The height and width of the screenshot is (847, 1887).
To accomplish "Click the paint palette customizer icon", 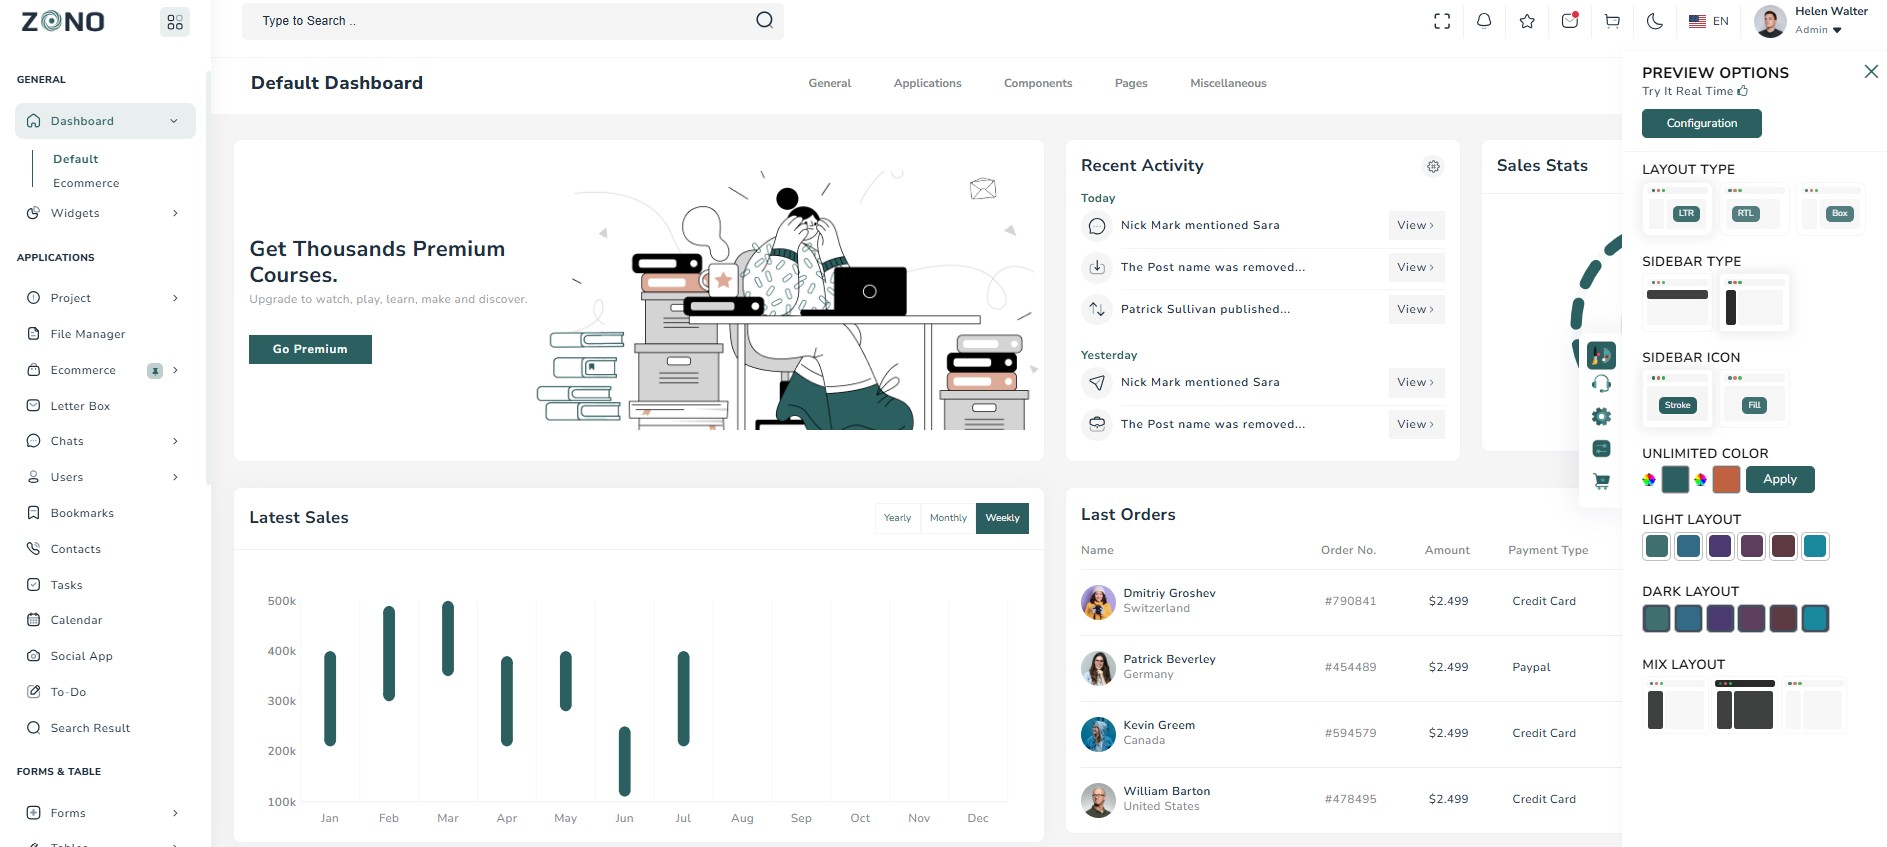I will coord(1601,355).
